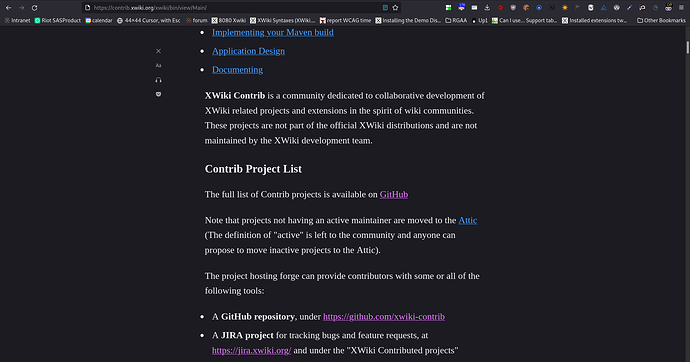Open the jira.xwiki.org link

251,351
